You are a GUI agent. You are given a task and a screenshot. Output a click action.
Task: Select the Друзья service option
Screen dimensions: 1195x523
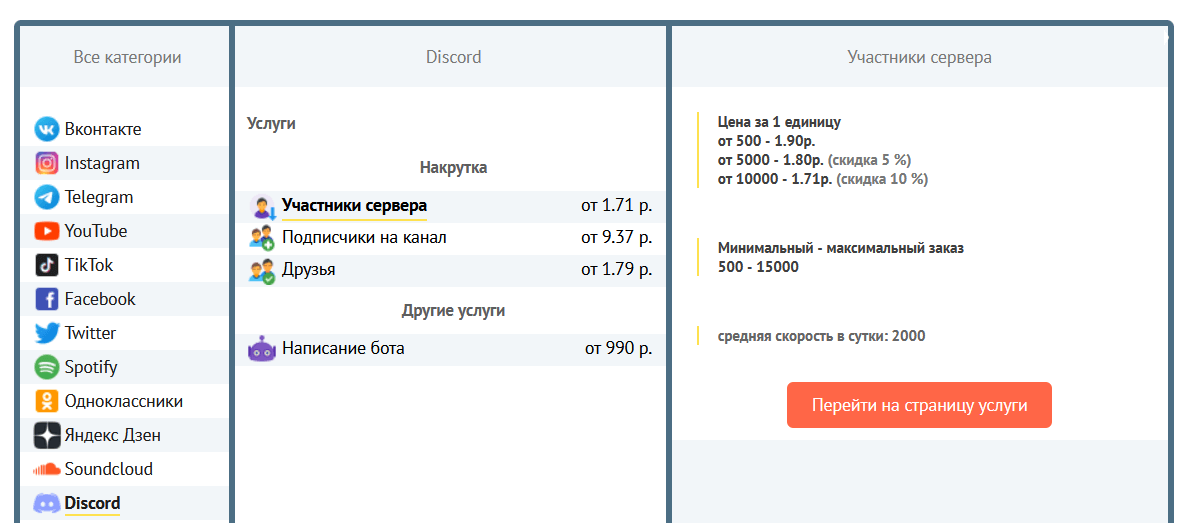[309, 270]
